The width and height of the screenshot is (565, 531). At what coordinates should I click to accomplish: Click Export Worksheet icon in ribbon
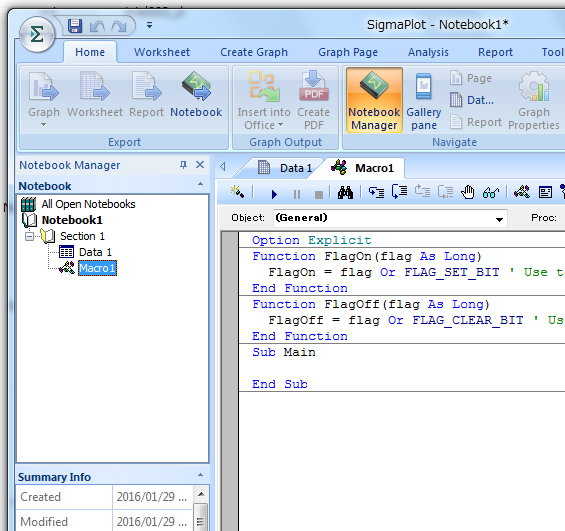click(95, 95)
